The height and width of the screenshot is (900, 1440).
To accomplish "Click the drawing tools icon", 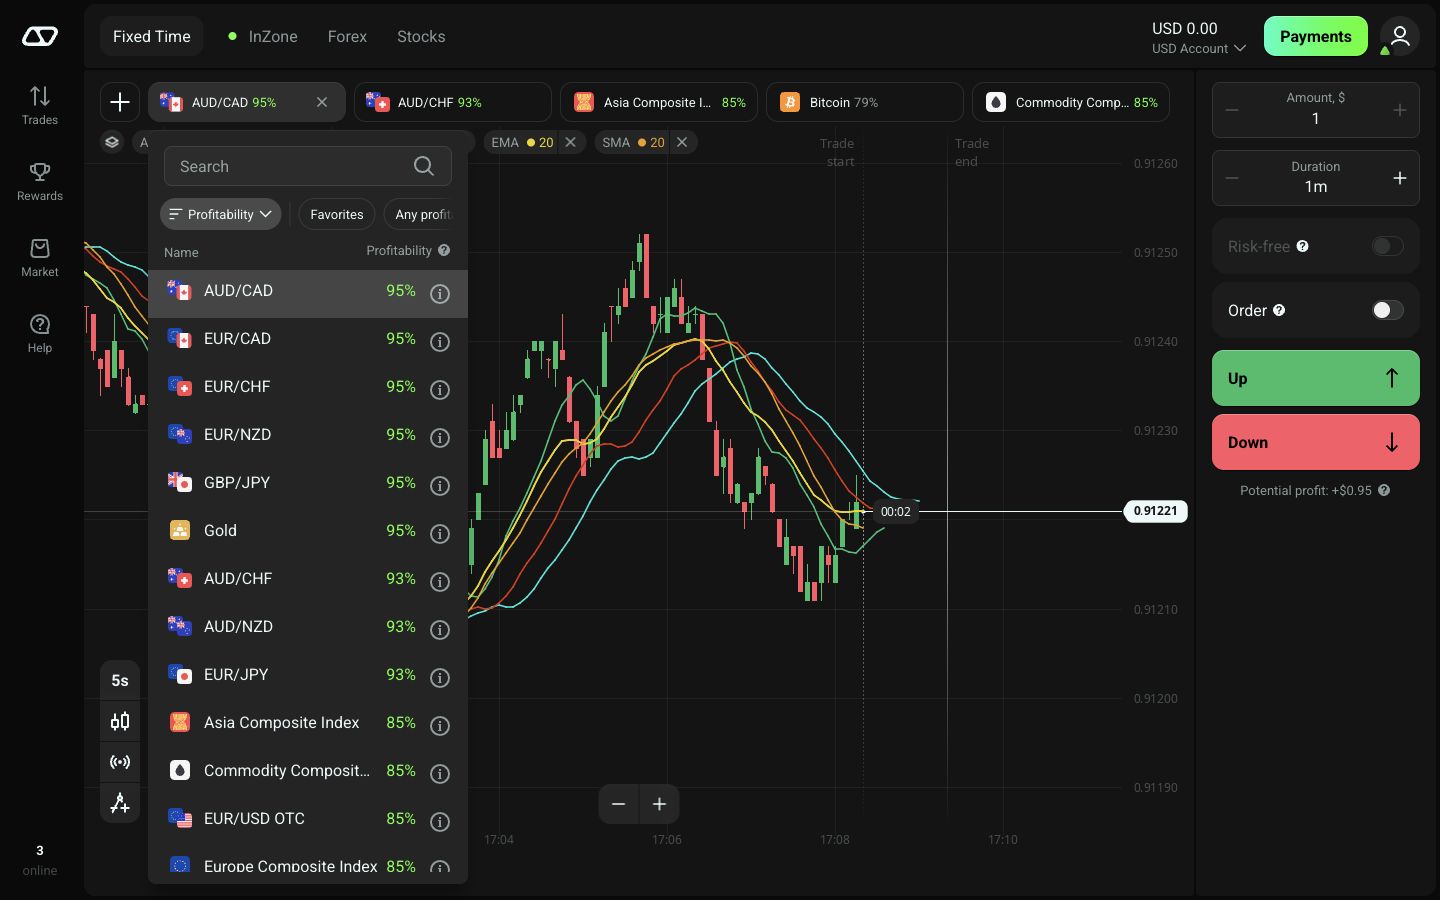I will coord(120,803).
